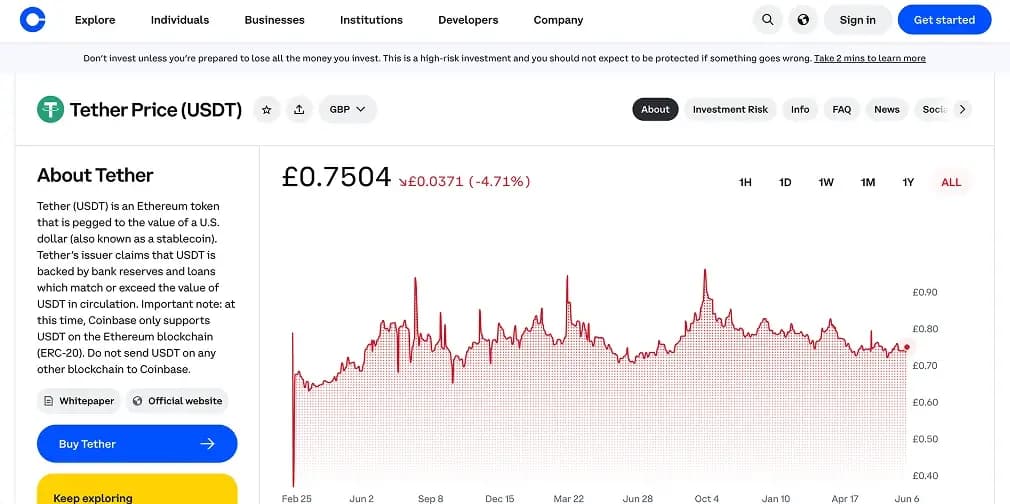
Task: Click the Mar 22 chart date label
Action: [569, 499]
